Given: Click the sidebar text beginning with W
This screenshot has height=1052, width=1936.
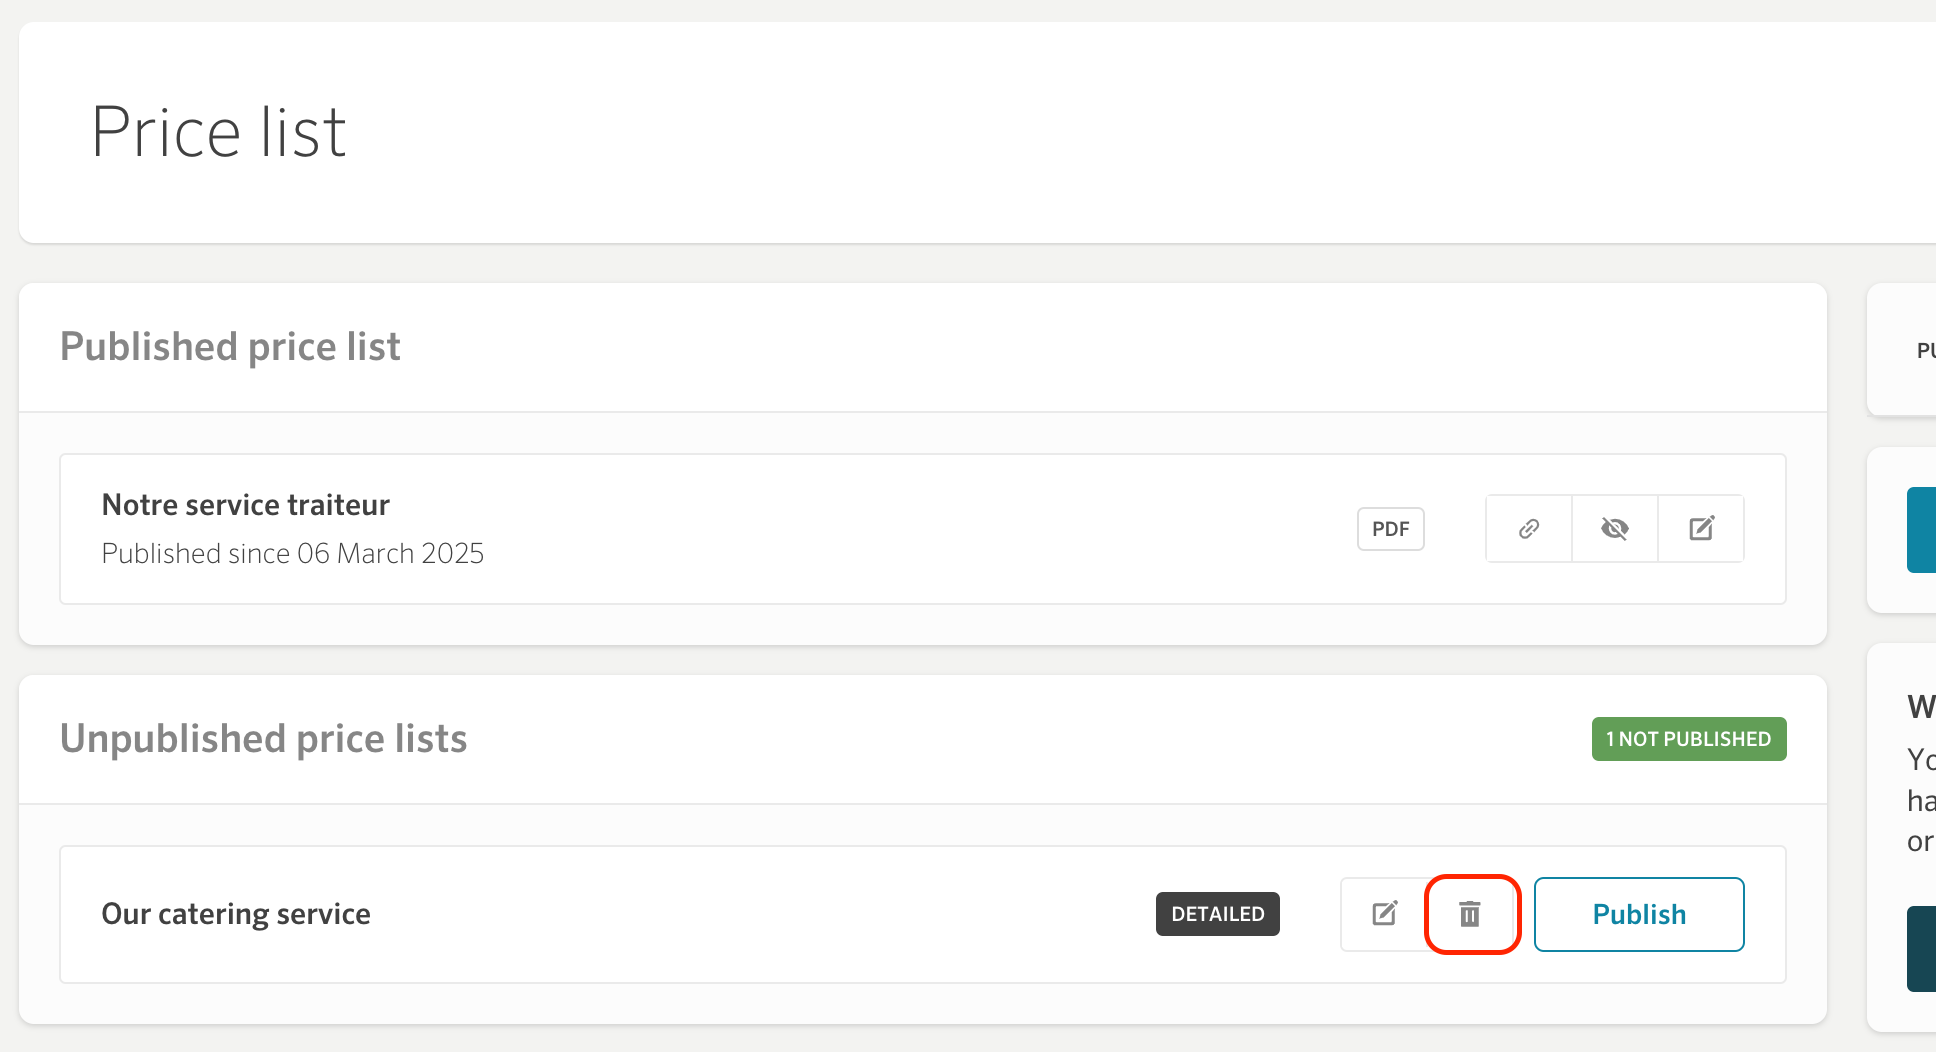Looking at the screenshot, I should pyautogui.click(x=1921, y=706).
